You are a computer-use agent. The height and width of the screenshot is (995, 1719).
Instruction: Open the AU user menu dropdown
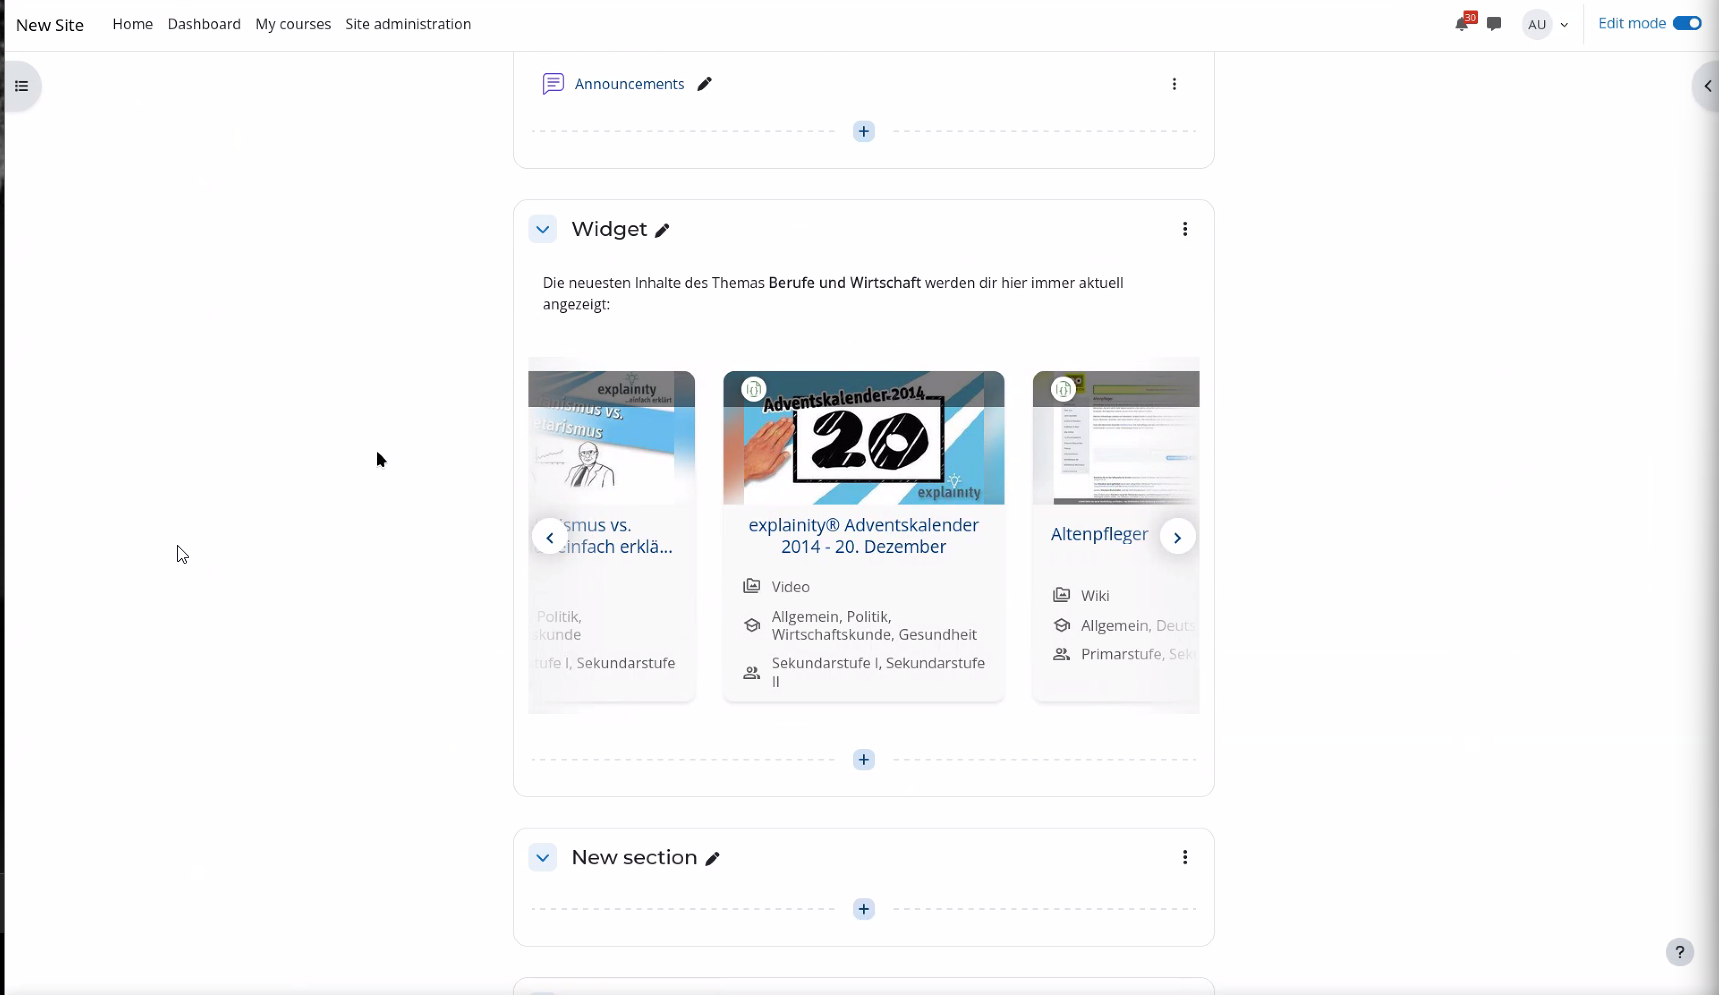pyautogui.click(x=1545, y=24)
